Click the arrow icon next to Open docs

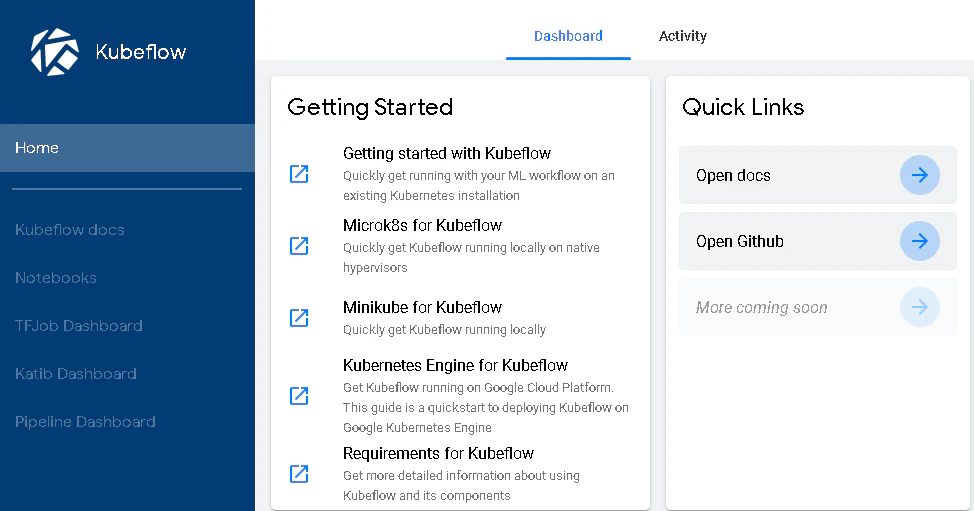click(919, 175)
